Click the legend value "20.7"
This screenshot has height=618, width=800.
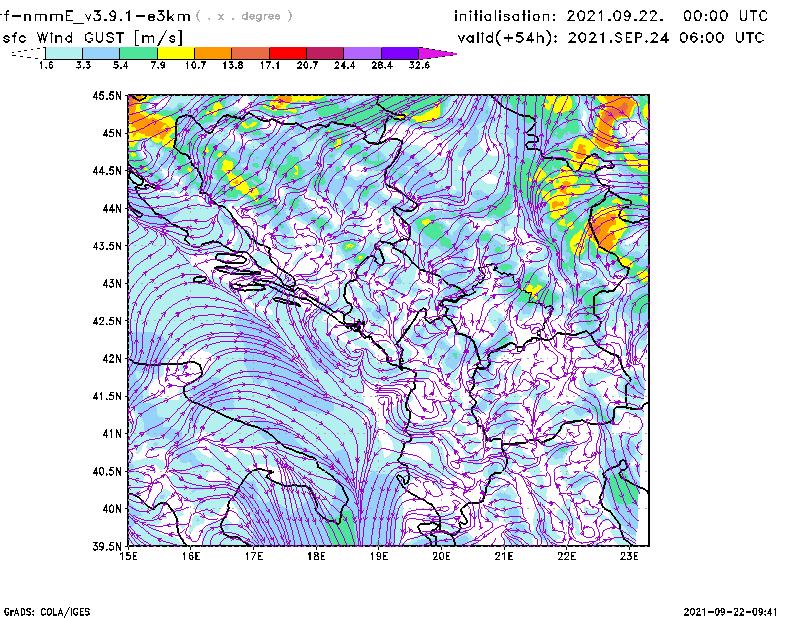(x=307, y=65)
